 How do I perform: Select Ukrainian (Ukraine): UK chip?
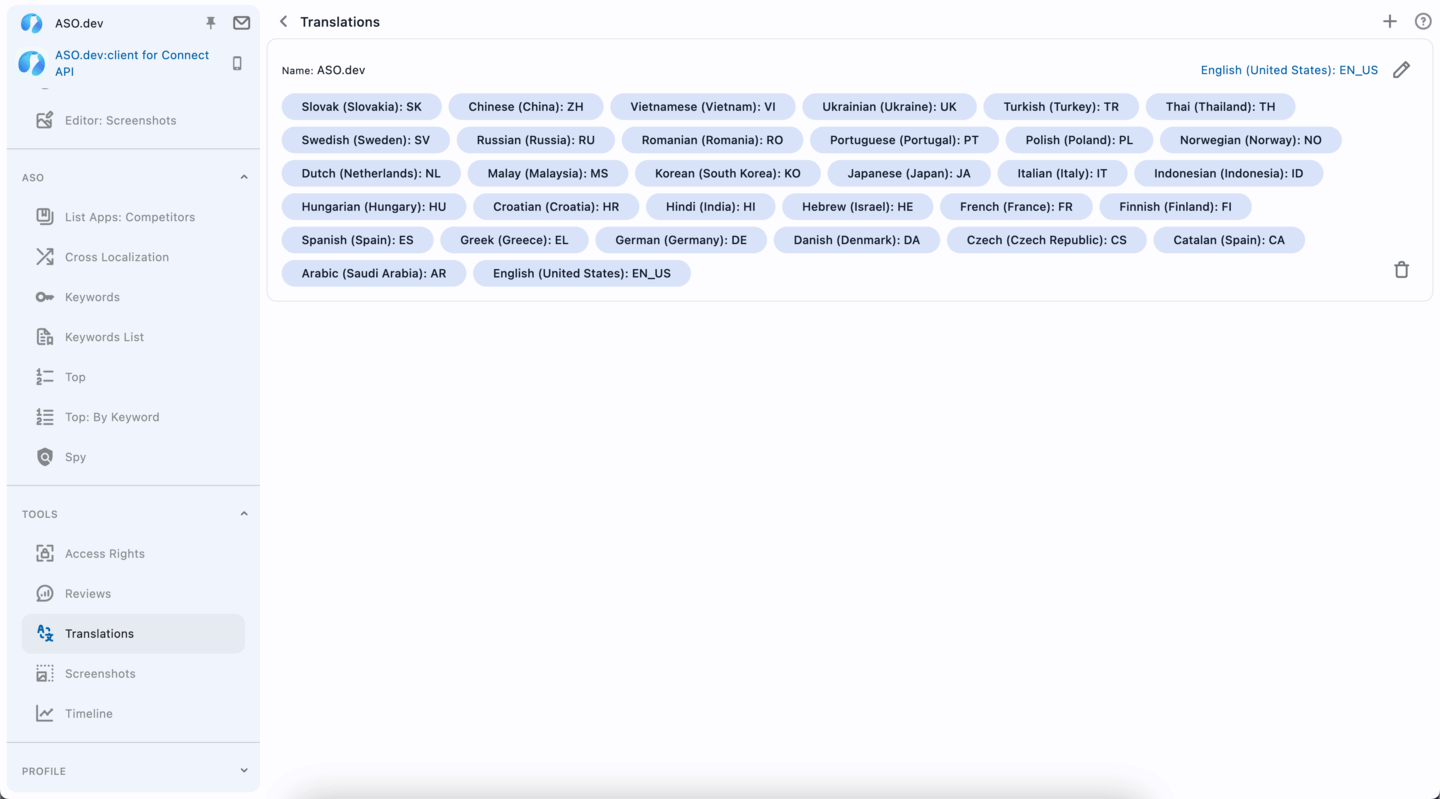coord(889,106)
